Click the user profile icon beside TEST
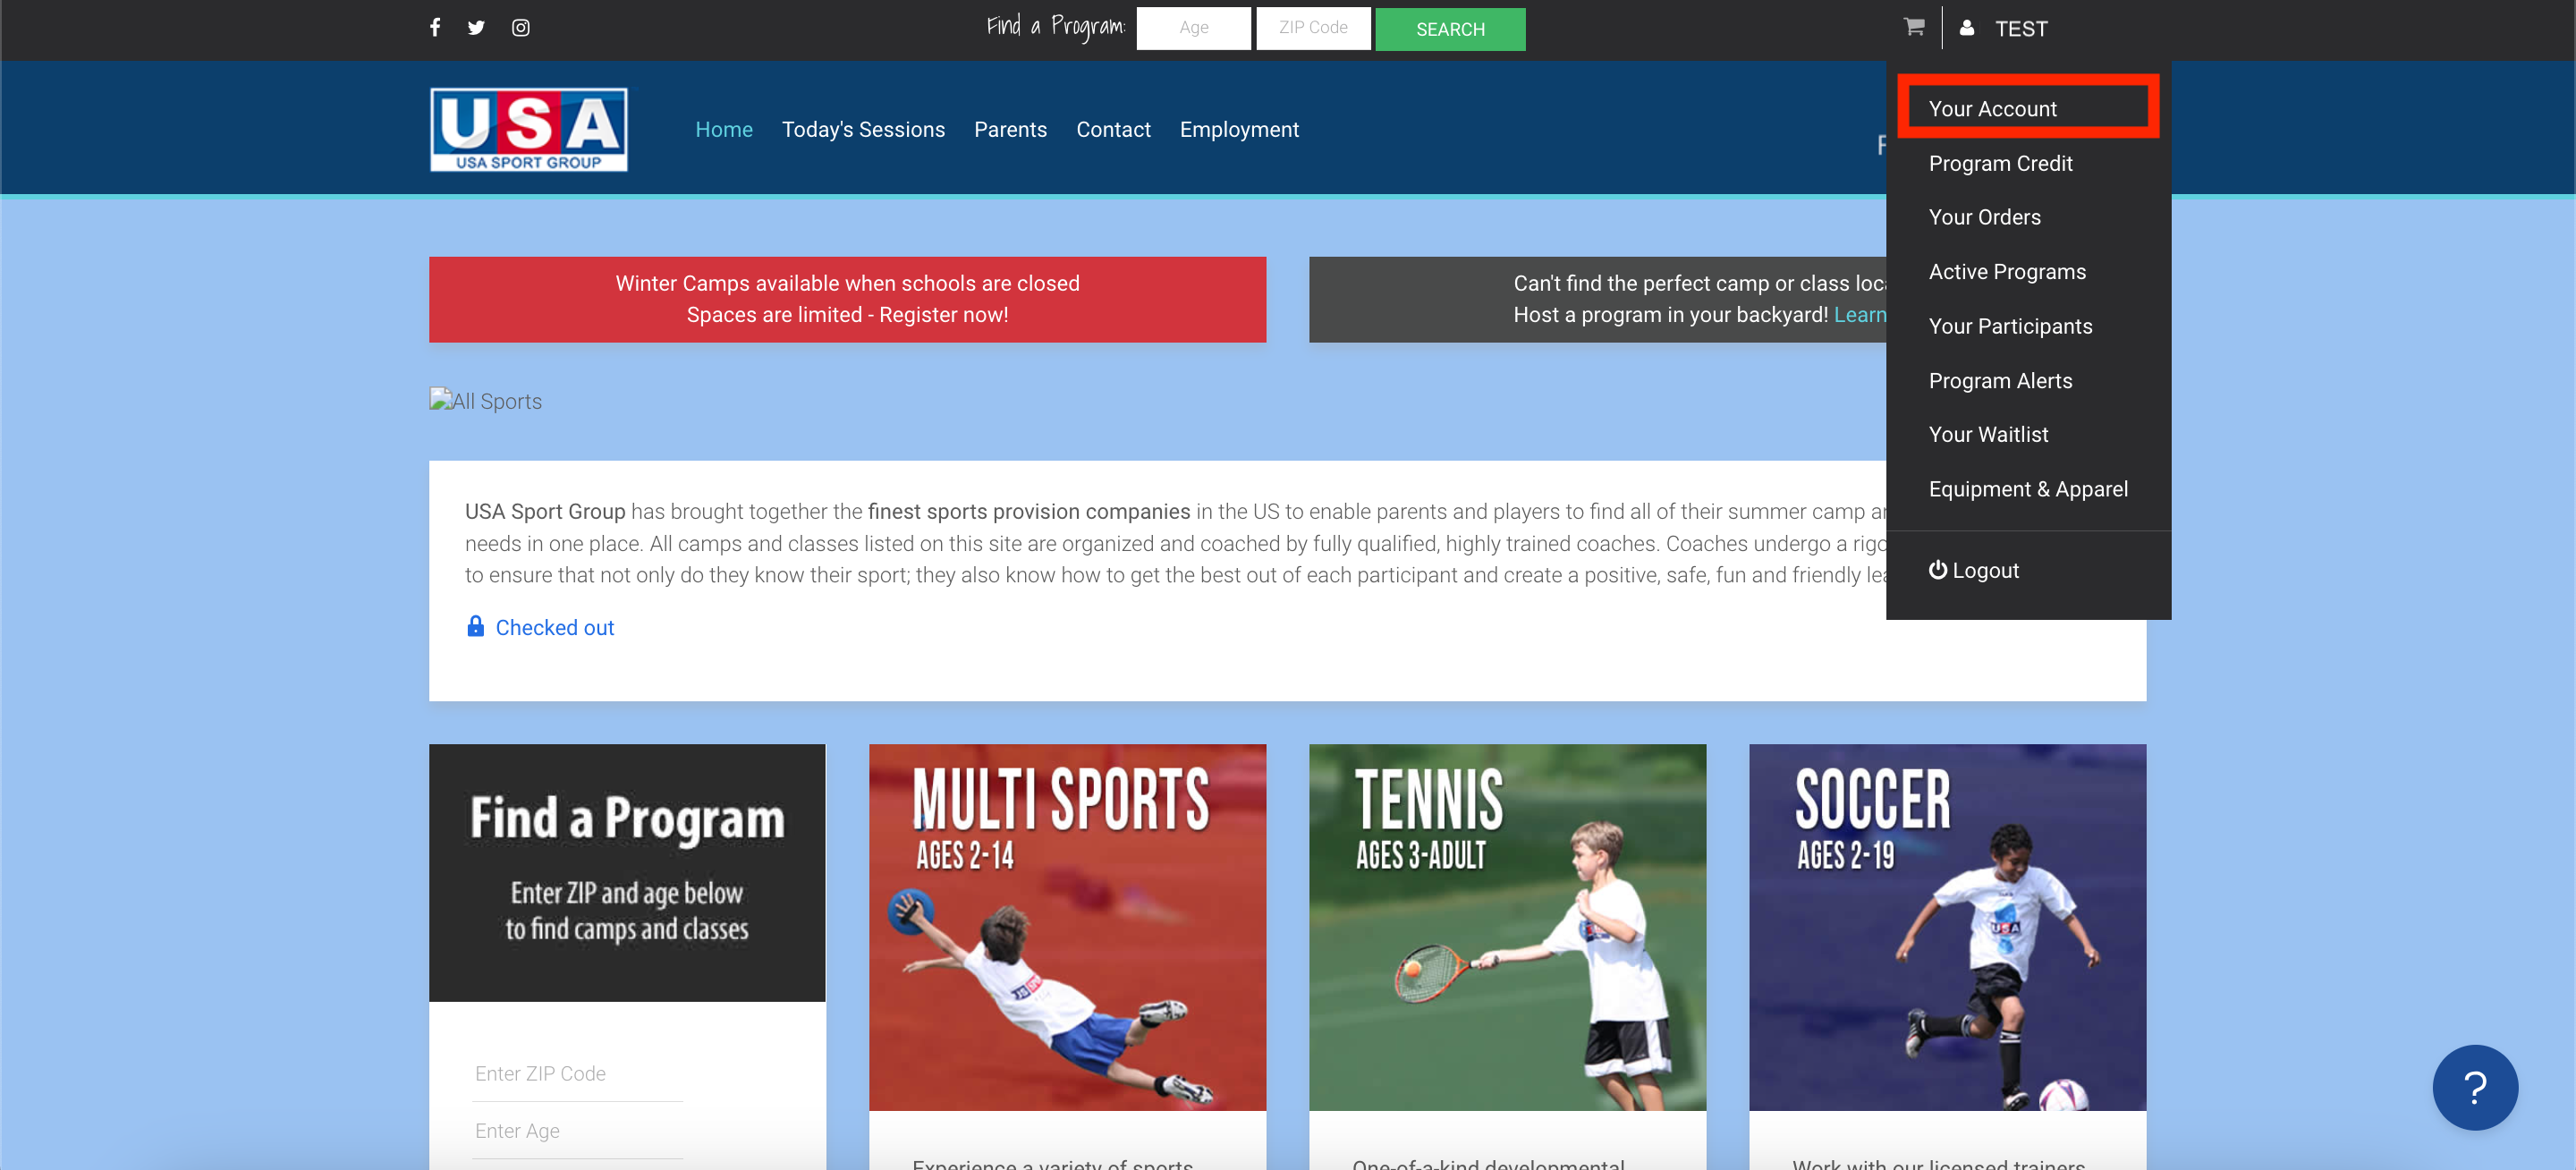2576x1170 pixels. point(1967,28)
